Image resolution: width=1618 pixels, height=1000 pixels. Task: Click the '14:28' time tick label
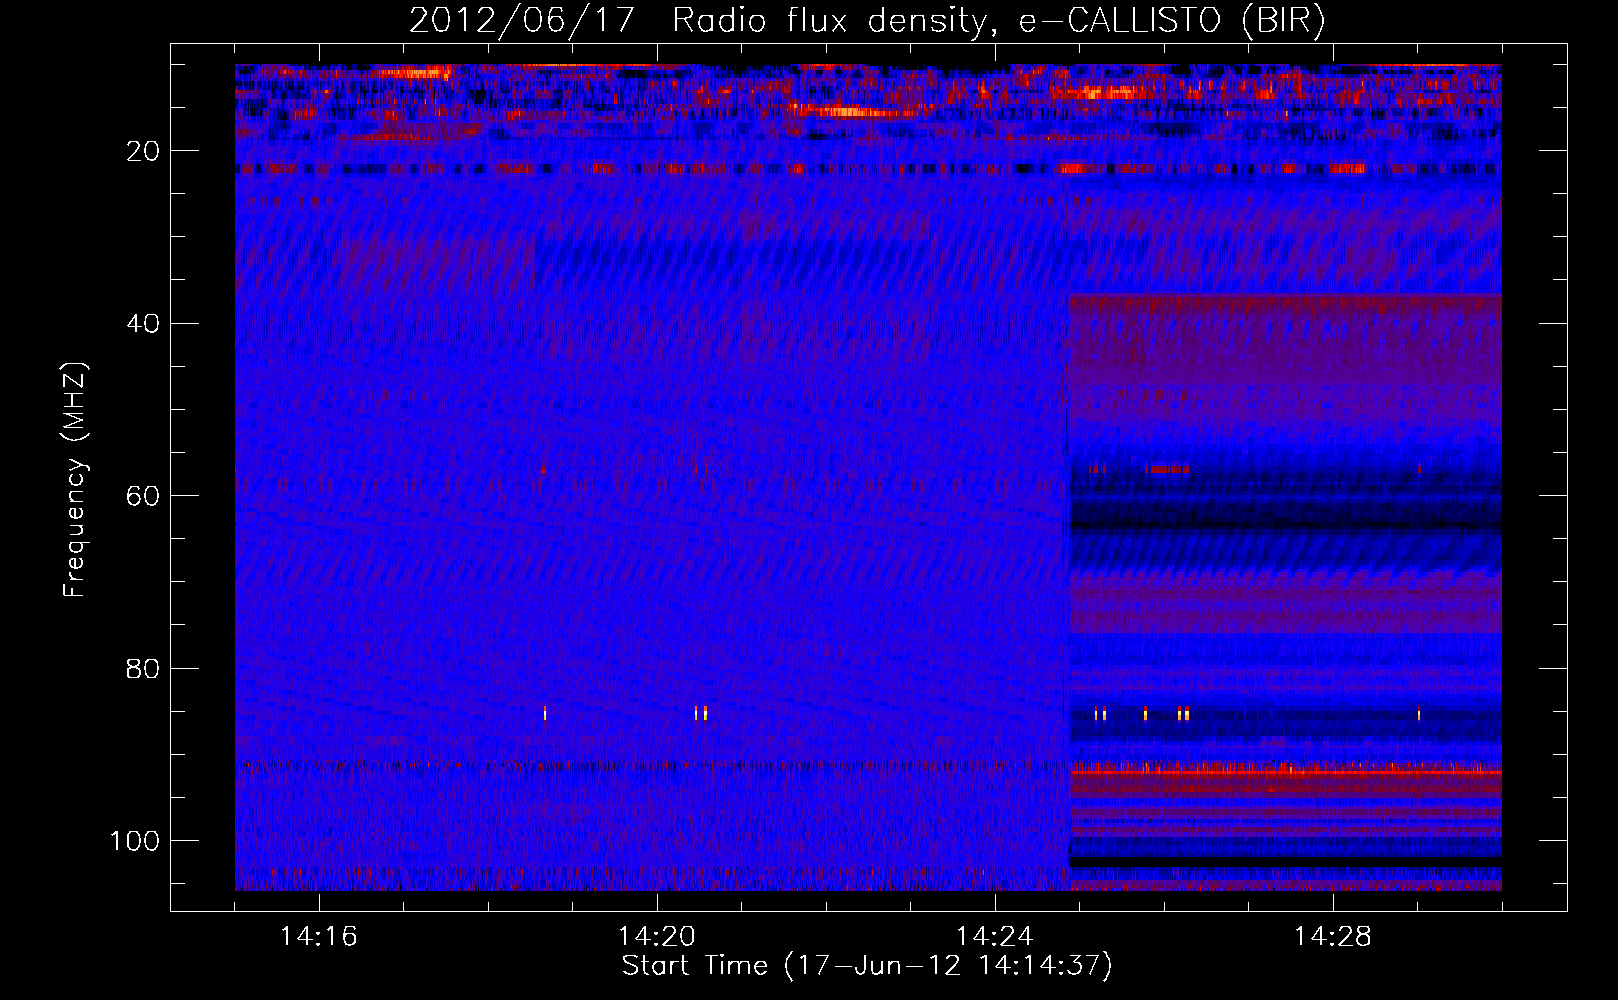pyautogui.click(x=1333, y=937)
